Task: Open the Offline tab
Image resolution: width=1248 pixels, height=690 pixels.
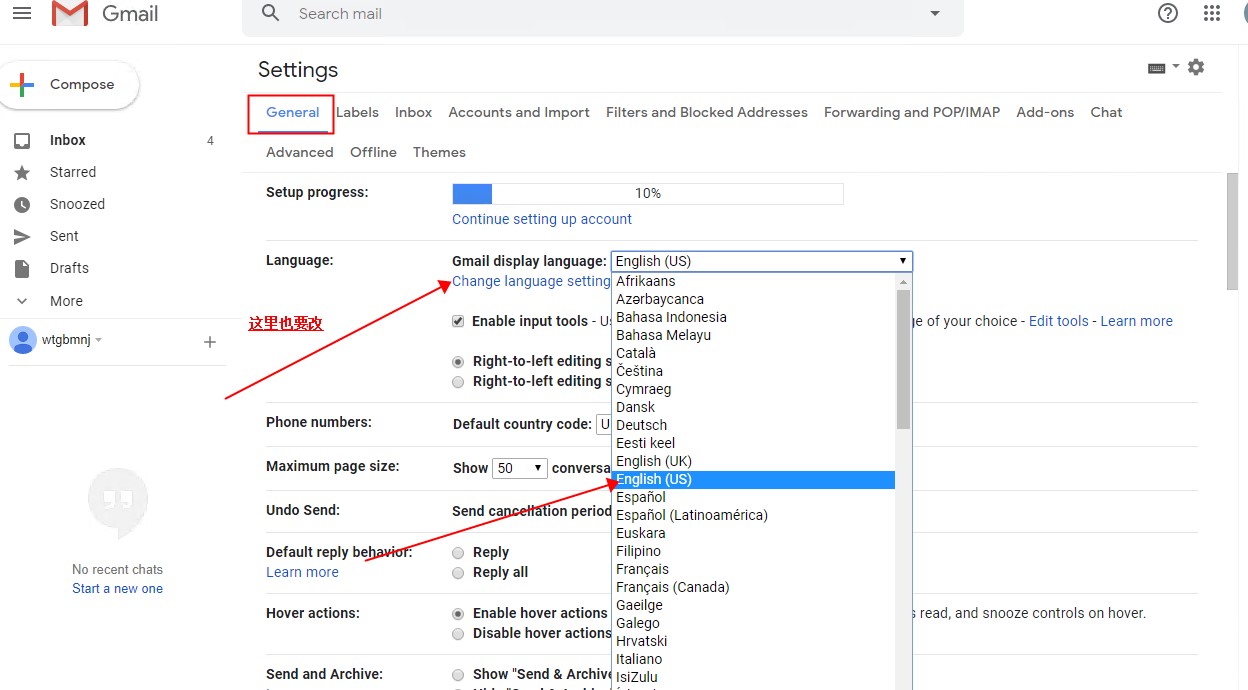Action: pyautogui.click(x=373, y=153)
